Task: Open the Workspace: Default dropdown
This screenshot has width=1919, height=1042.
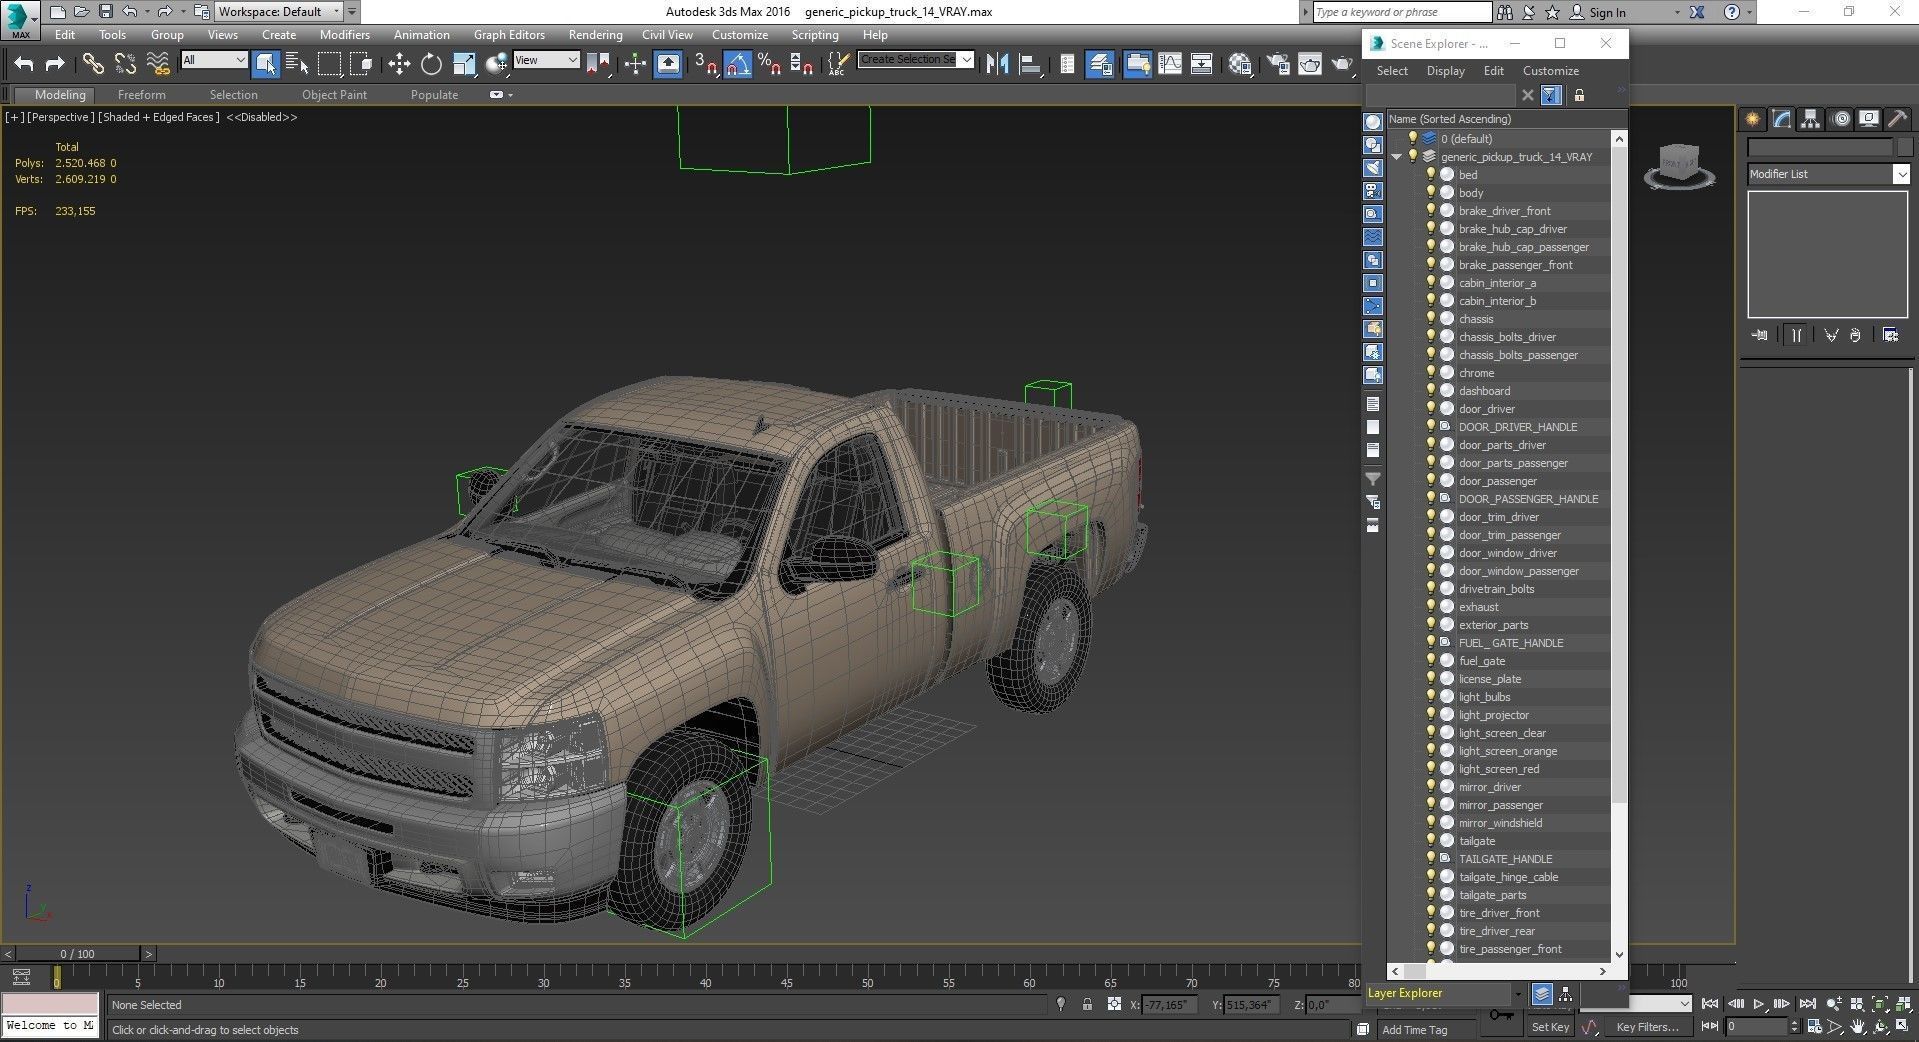Action: [x=336, y=12]
